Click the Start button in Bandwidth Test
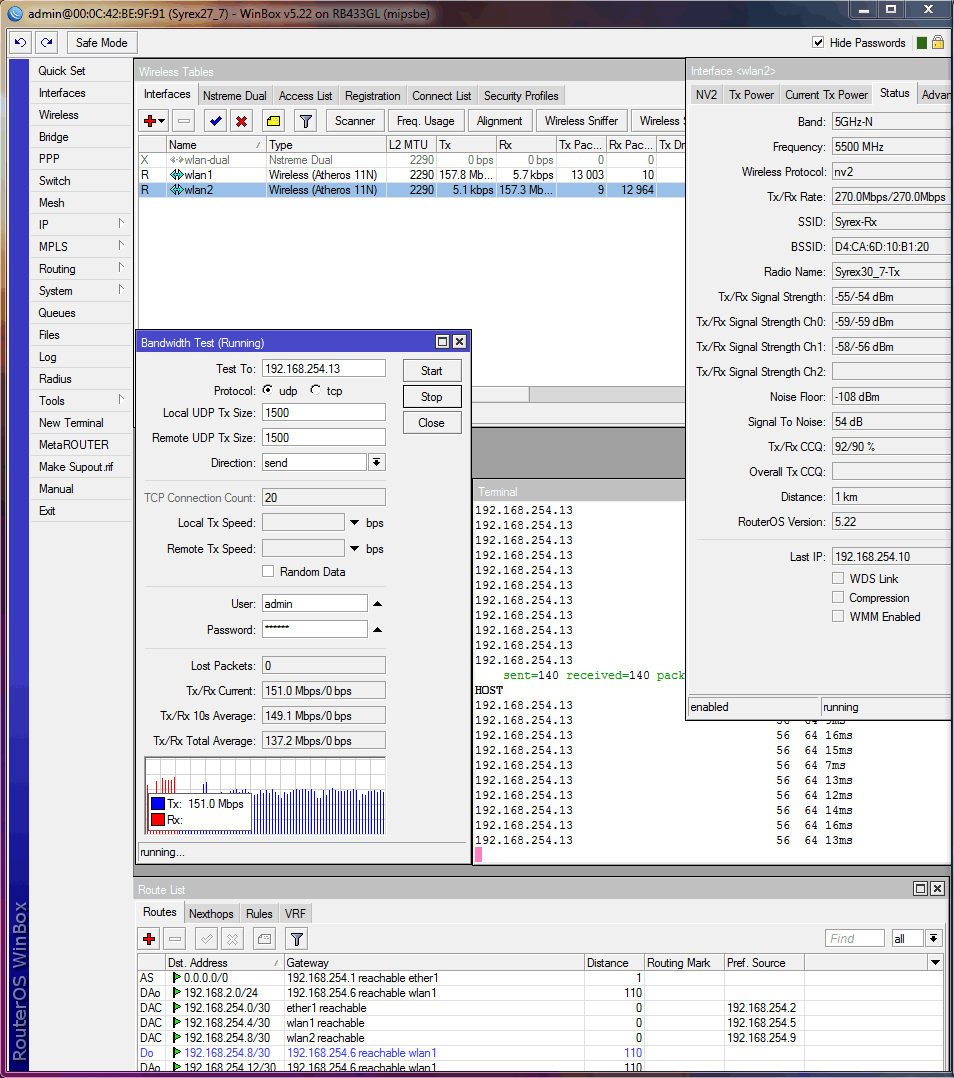Image resolution: width=954 pixels, height=1078 pixels. pos(432,371)
